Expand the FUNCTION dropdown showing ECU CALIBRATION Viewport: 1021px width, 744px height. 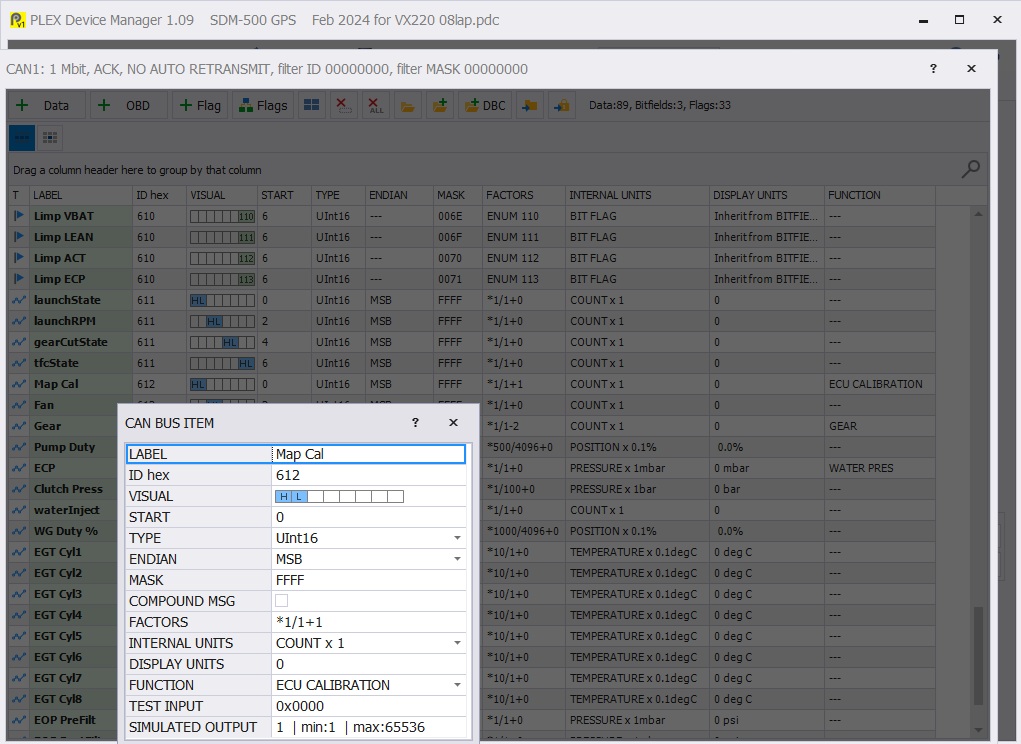click(x=457, y=686)
